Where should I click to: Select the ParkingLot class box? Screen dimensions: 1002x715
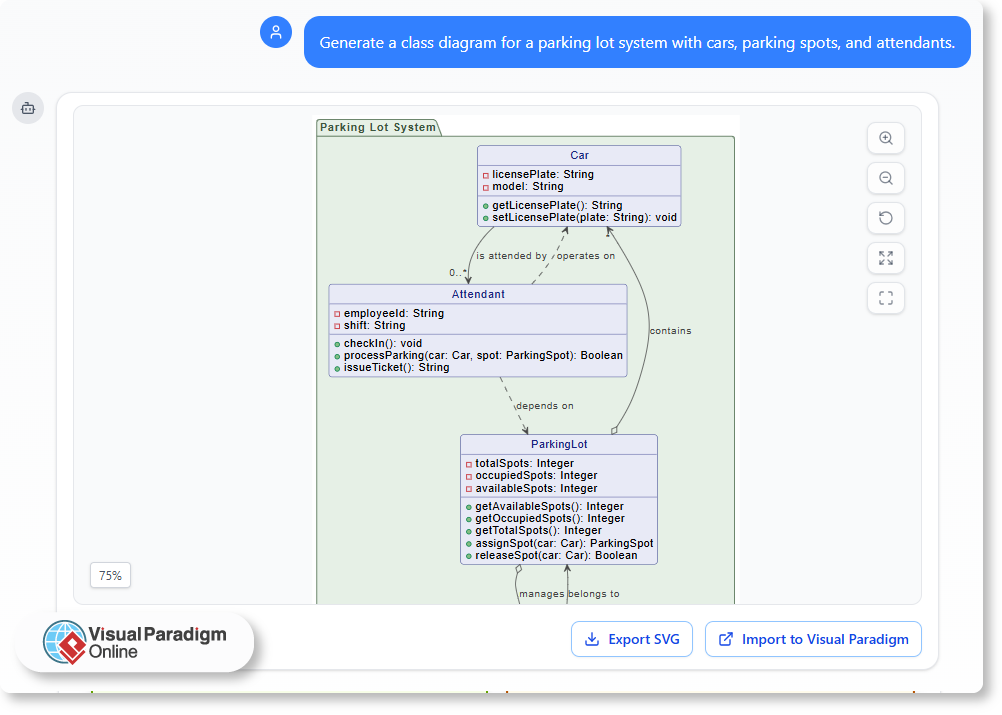pyautogui.click(x=558, y=498)
